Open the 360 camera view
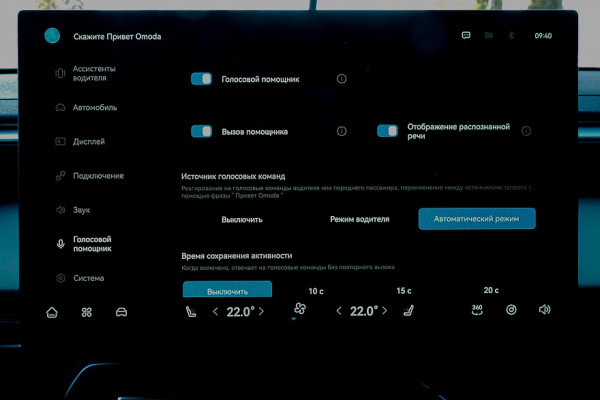The image size is (600, 400). tap(477, 310)
